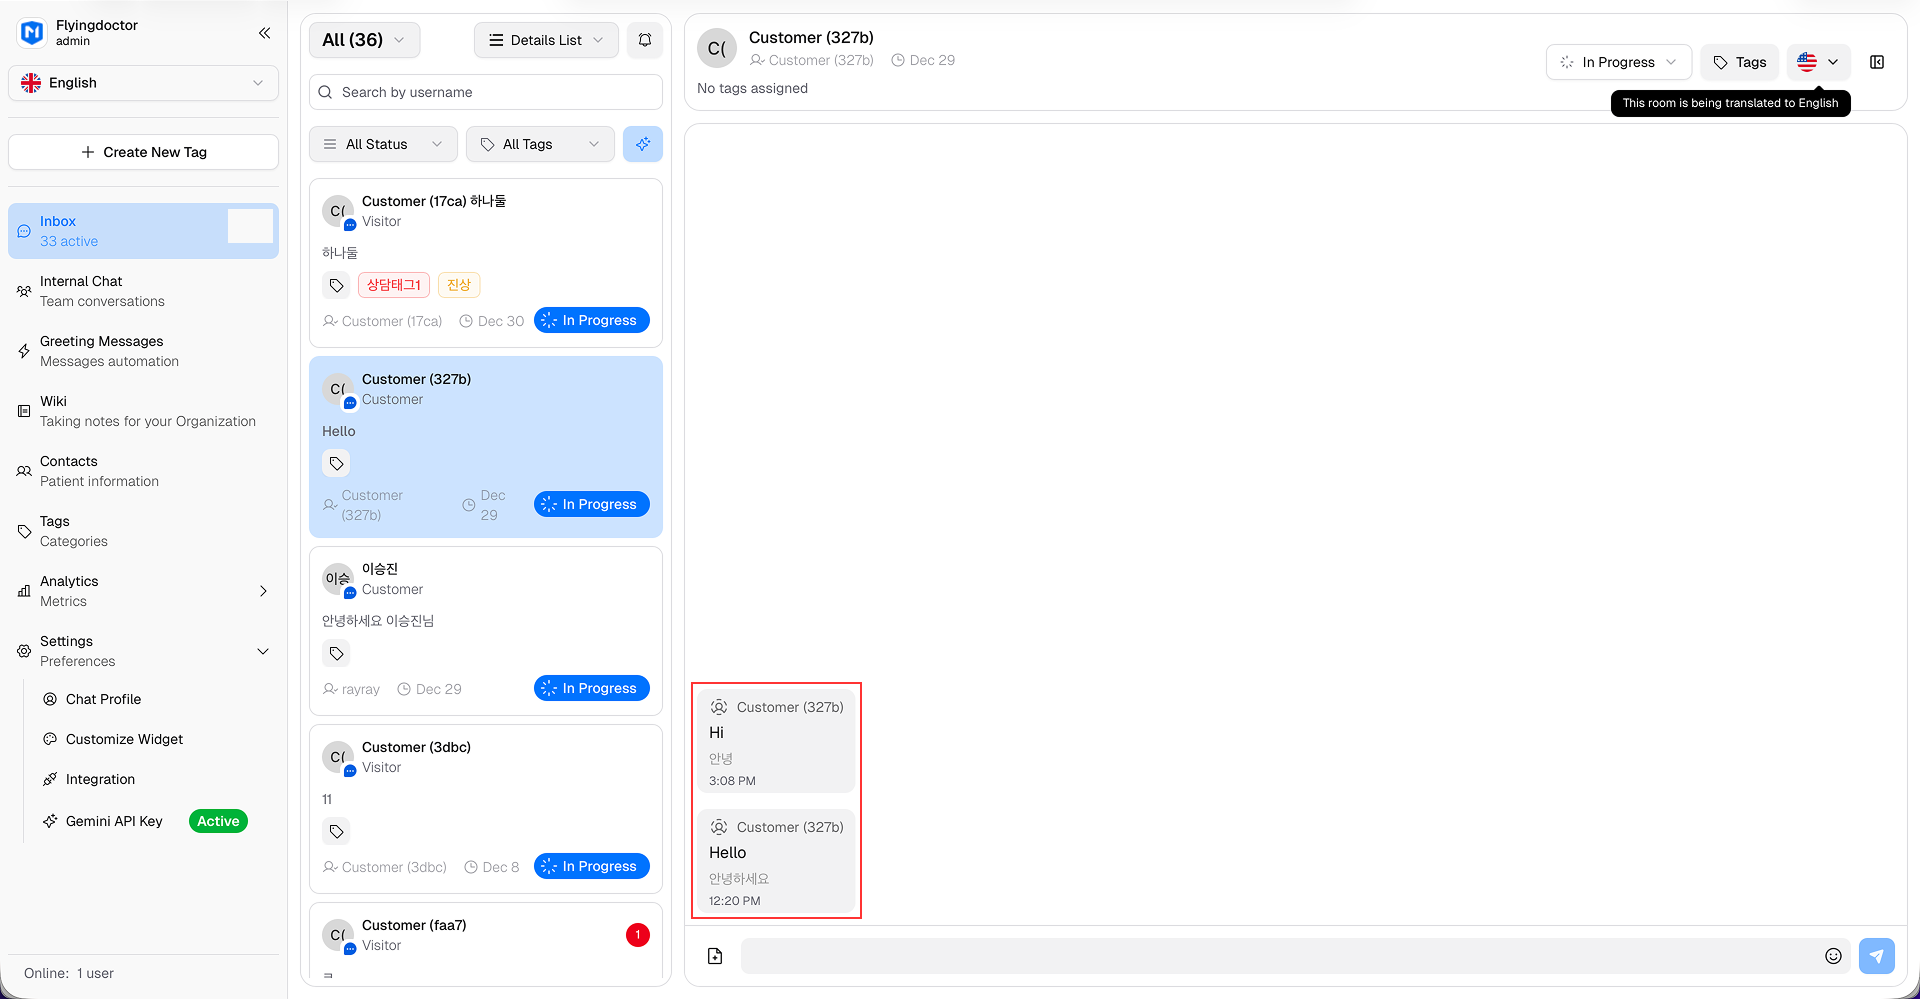Click the Create New Tag button
The width and height of the screenshot is (1920, 999).
point(143,152)
